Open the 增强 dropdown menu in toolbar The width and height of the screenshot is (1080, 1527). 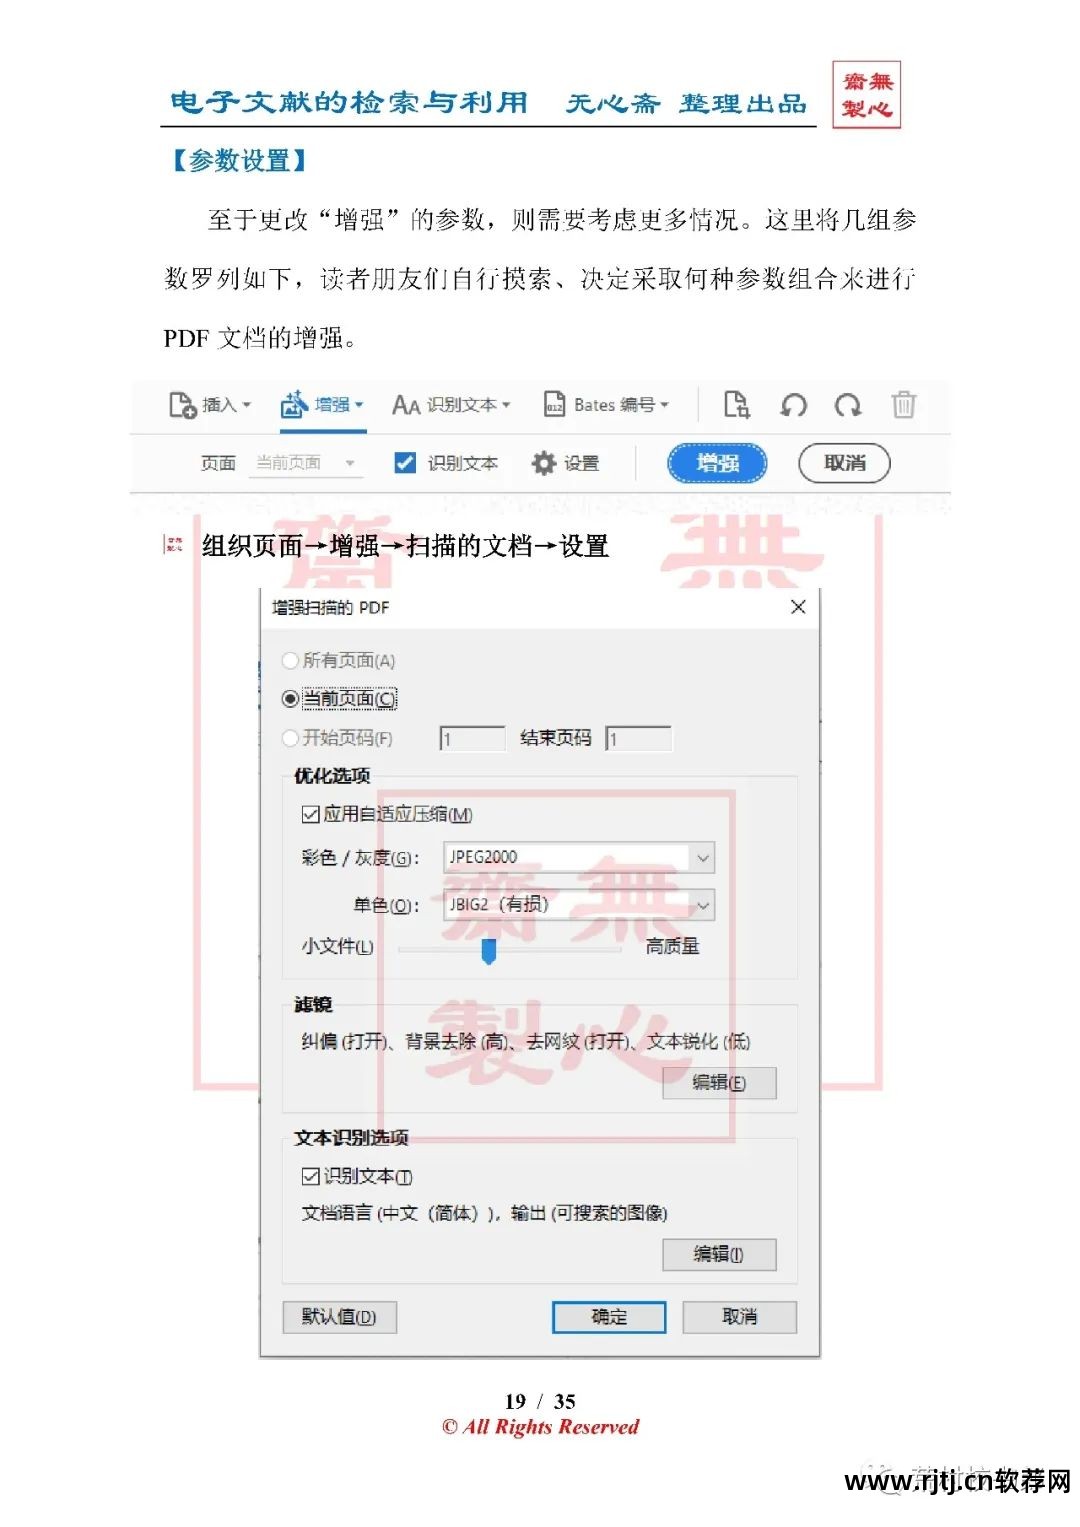click(358, 405)
